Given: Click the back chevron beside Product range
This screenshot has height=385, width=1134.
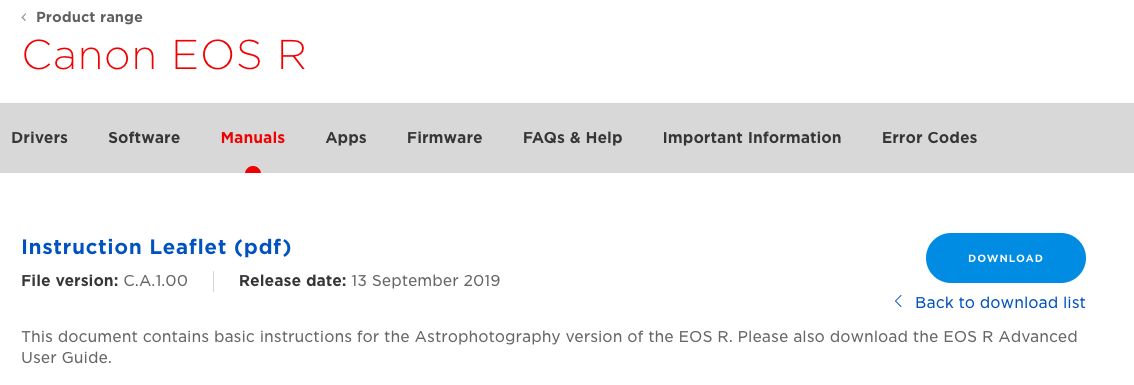Looking at the screenshot, I should tap(24, 17).
